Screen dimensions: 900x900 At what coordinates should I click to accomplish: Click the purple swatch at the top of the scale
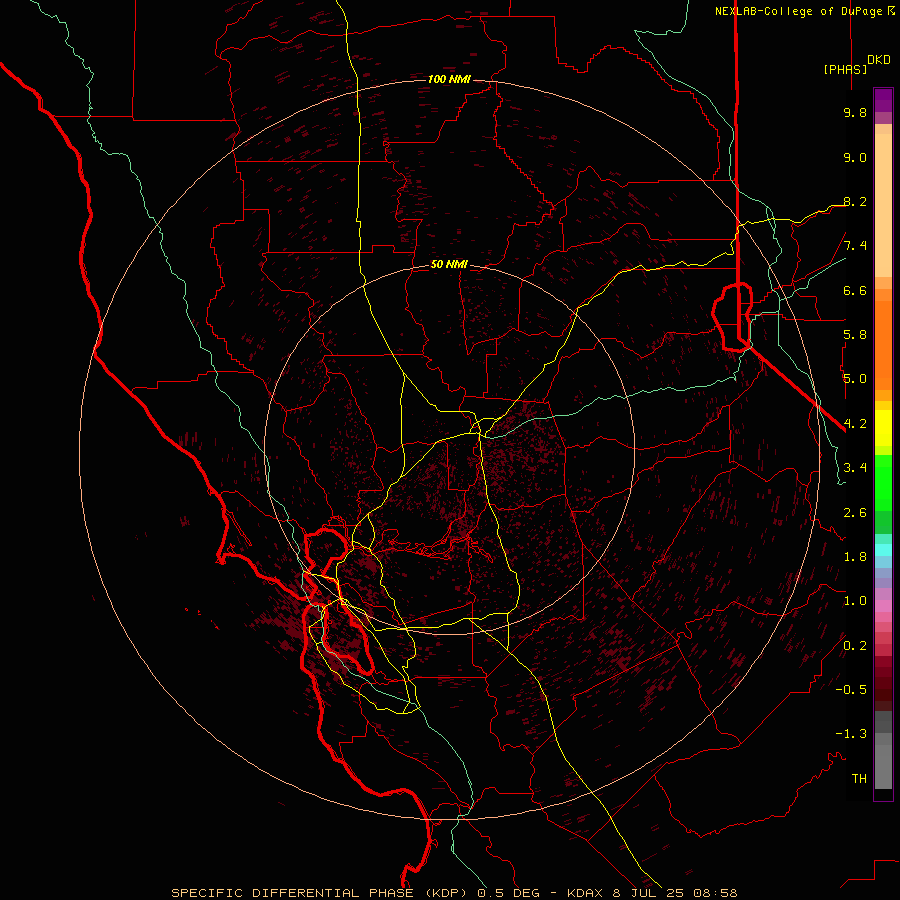(x=883, y=100)
